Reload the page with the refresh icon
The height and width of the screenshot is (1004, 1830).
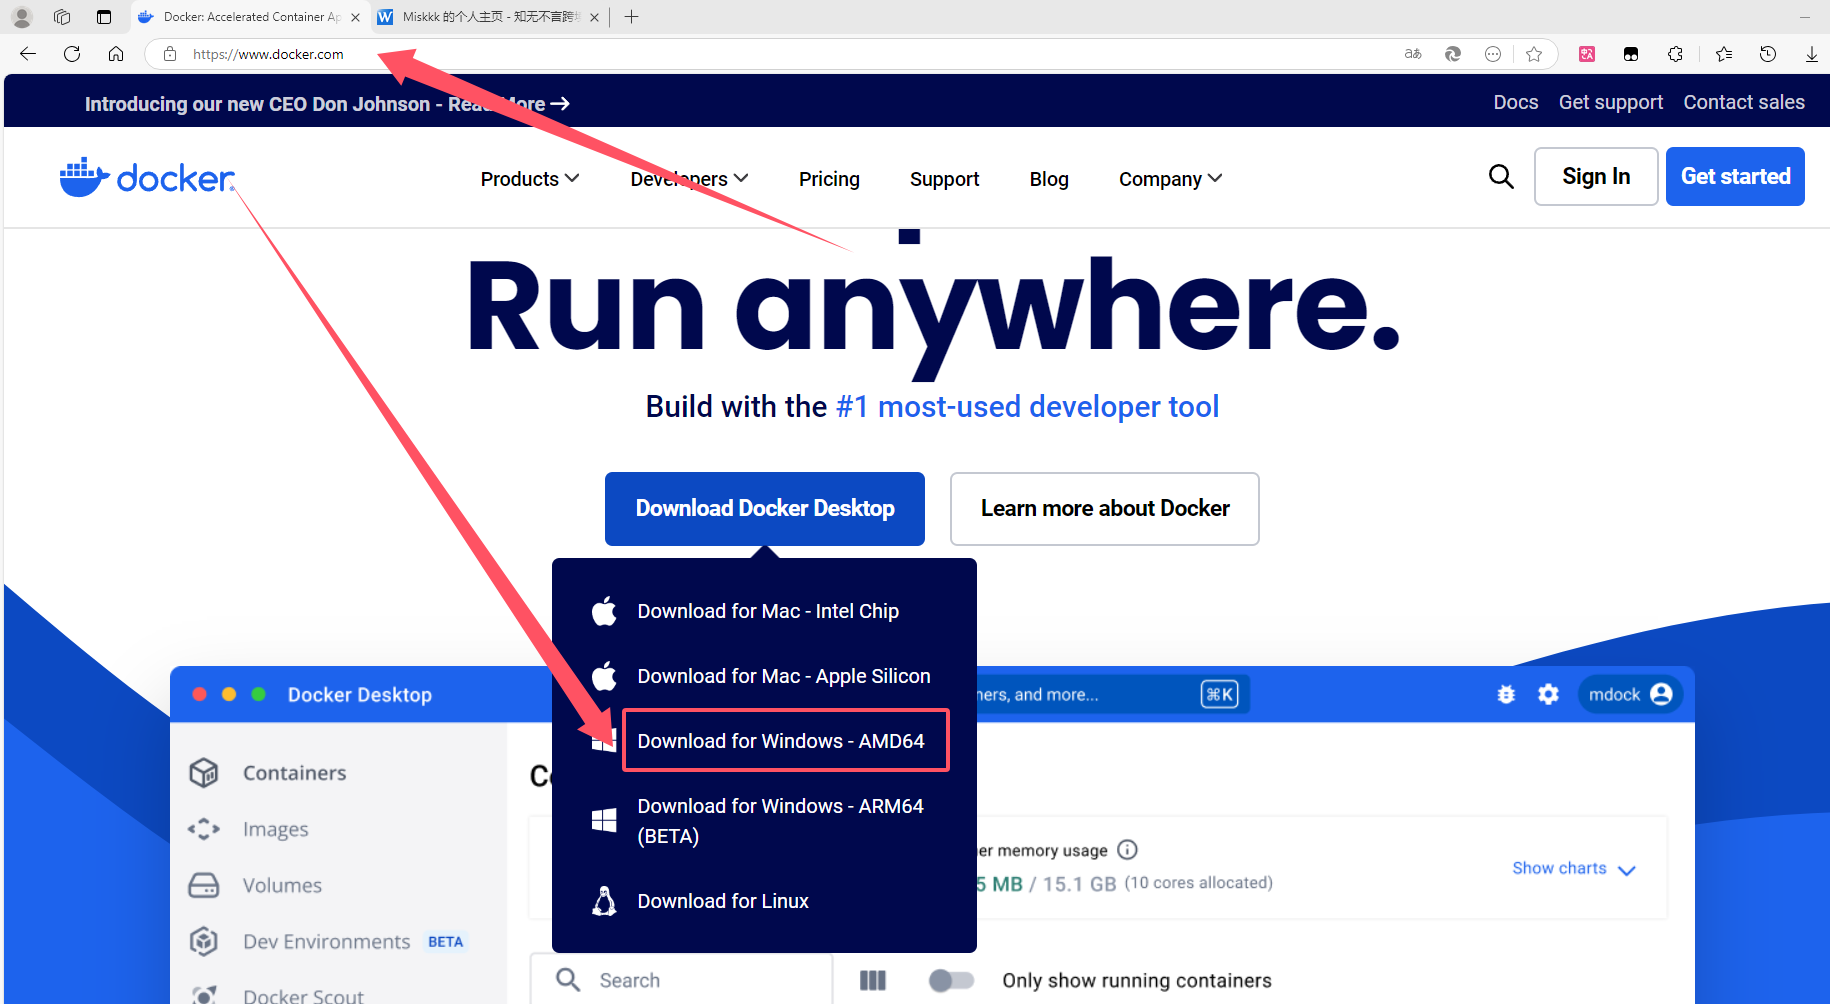pyautogui.click(x=72, y=54)
